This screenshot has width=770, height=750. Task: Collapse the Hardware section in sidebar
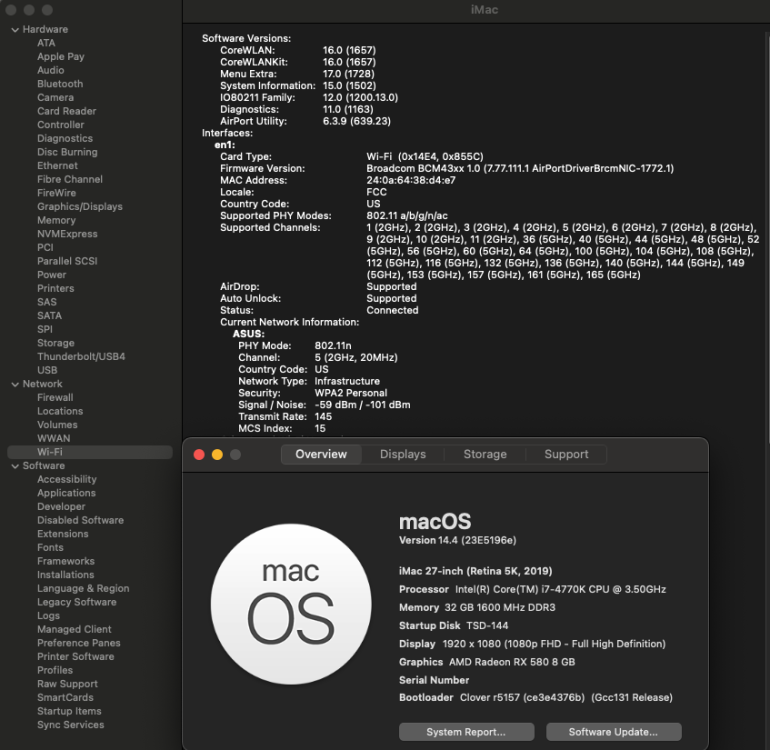click(x=15, y=29)
